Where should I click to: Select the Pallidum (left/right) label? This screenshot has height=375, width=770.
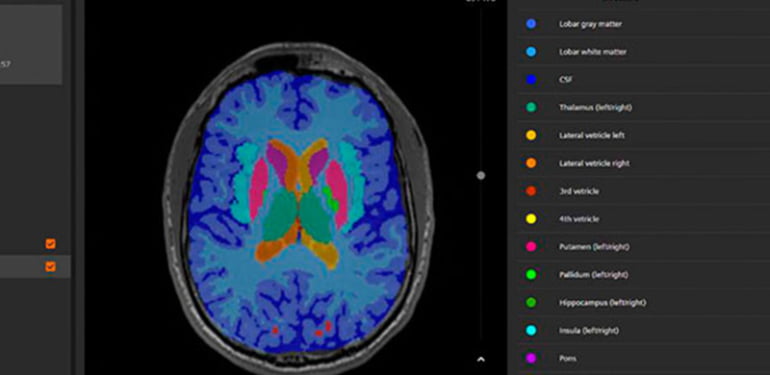point(593,275)
